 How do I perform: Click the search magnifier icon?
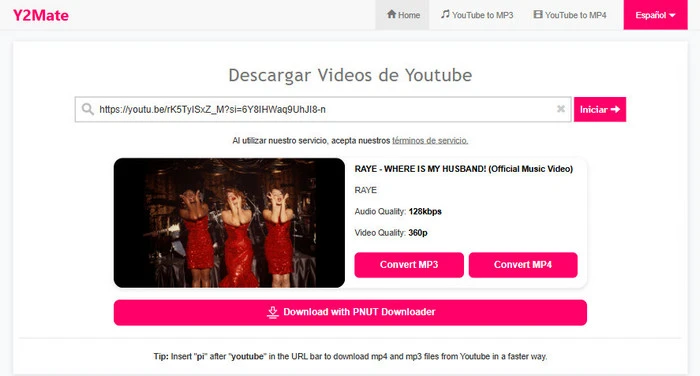(x=88, y=109)
